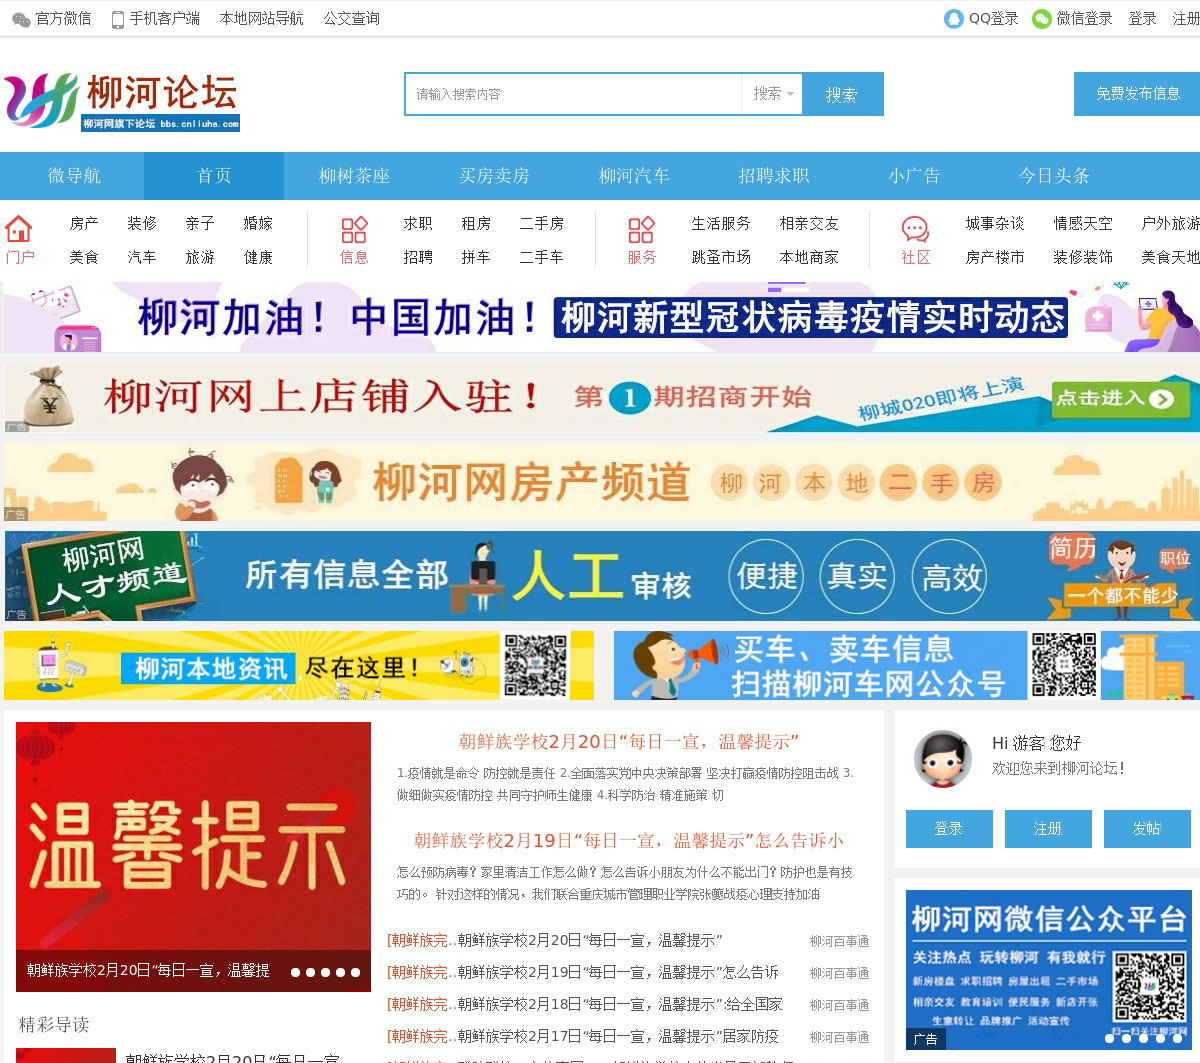This screenshot has height=1063, width=1200.
Task: Click the sidebar 登录 button
Action: pos(949,829)
